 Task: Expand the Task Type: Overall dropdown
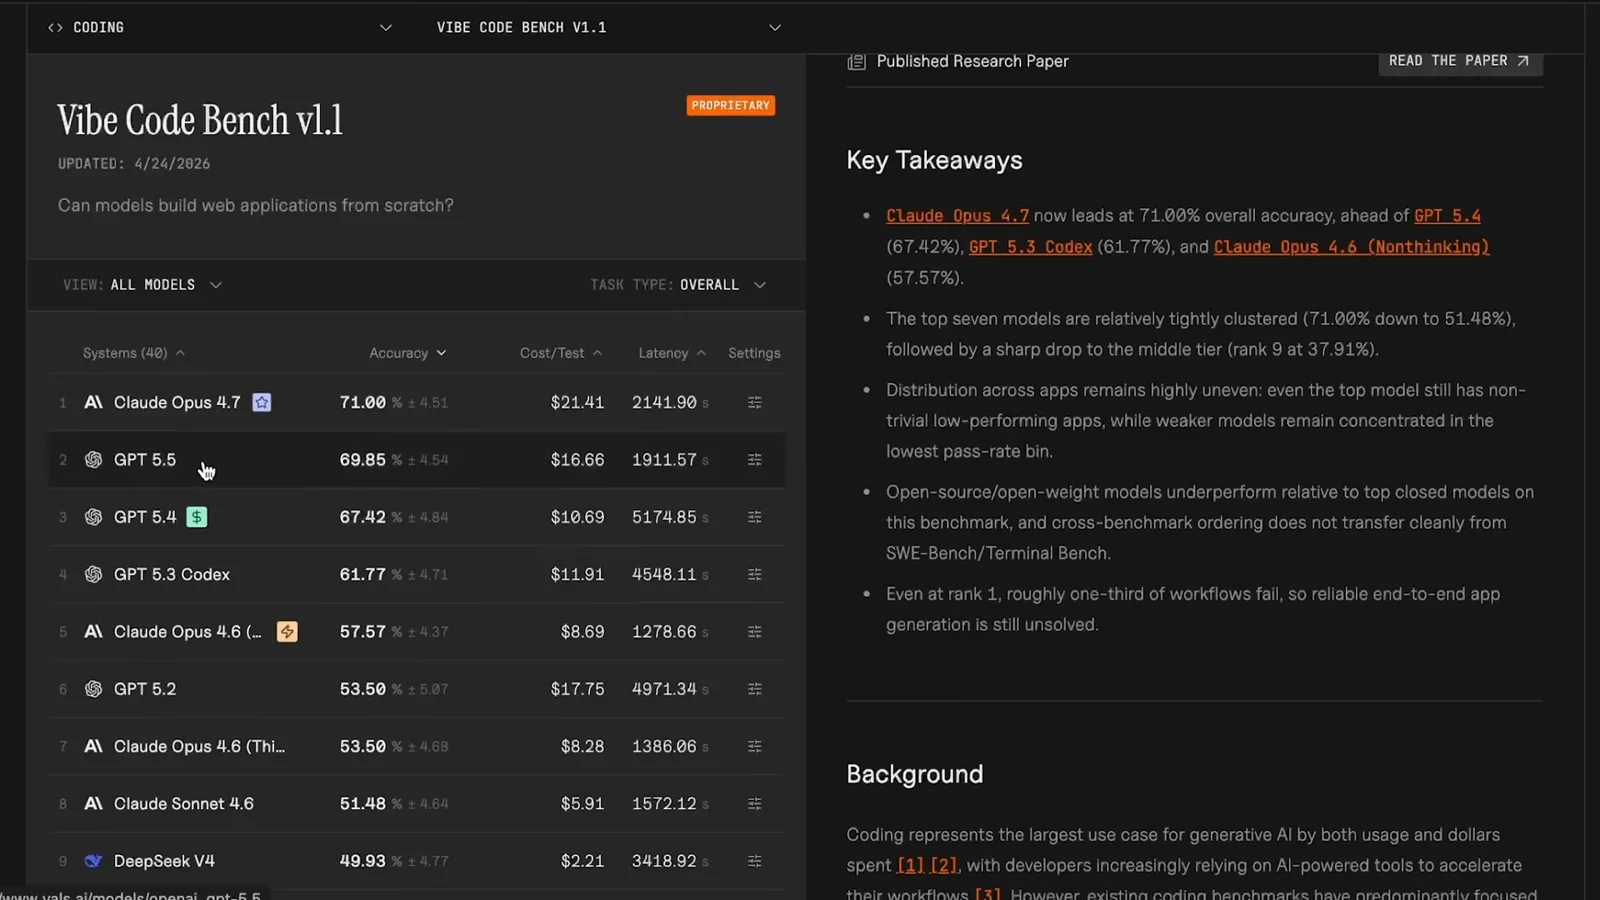click(678, 285)
